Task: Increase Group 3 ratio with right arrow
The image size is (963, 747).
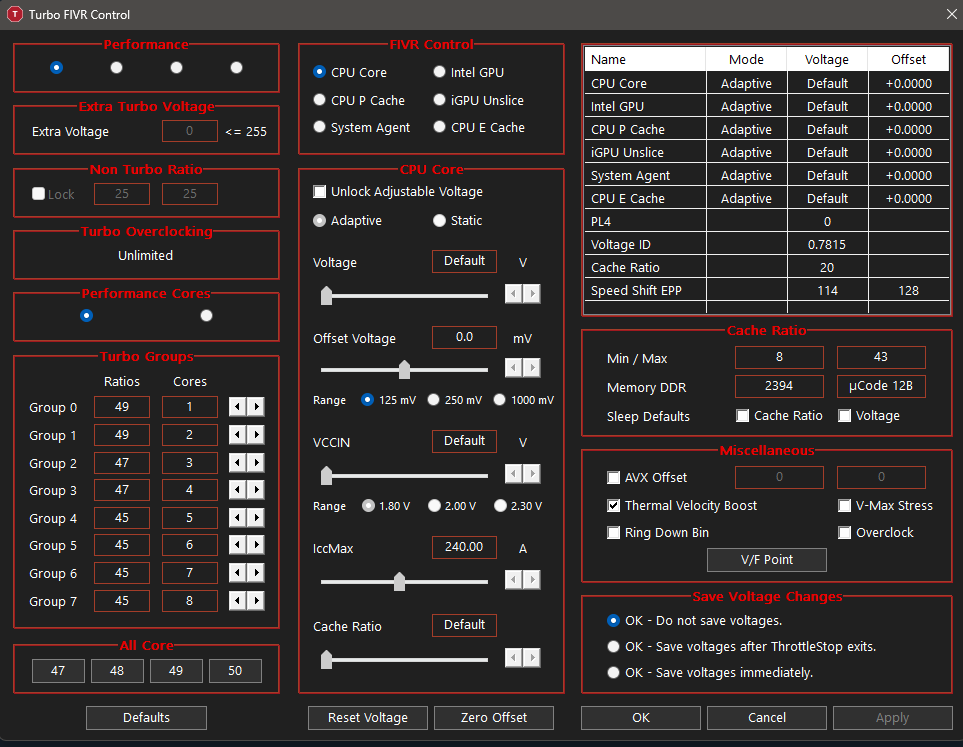Action: coord(256,490)
